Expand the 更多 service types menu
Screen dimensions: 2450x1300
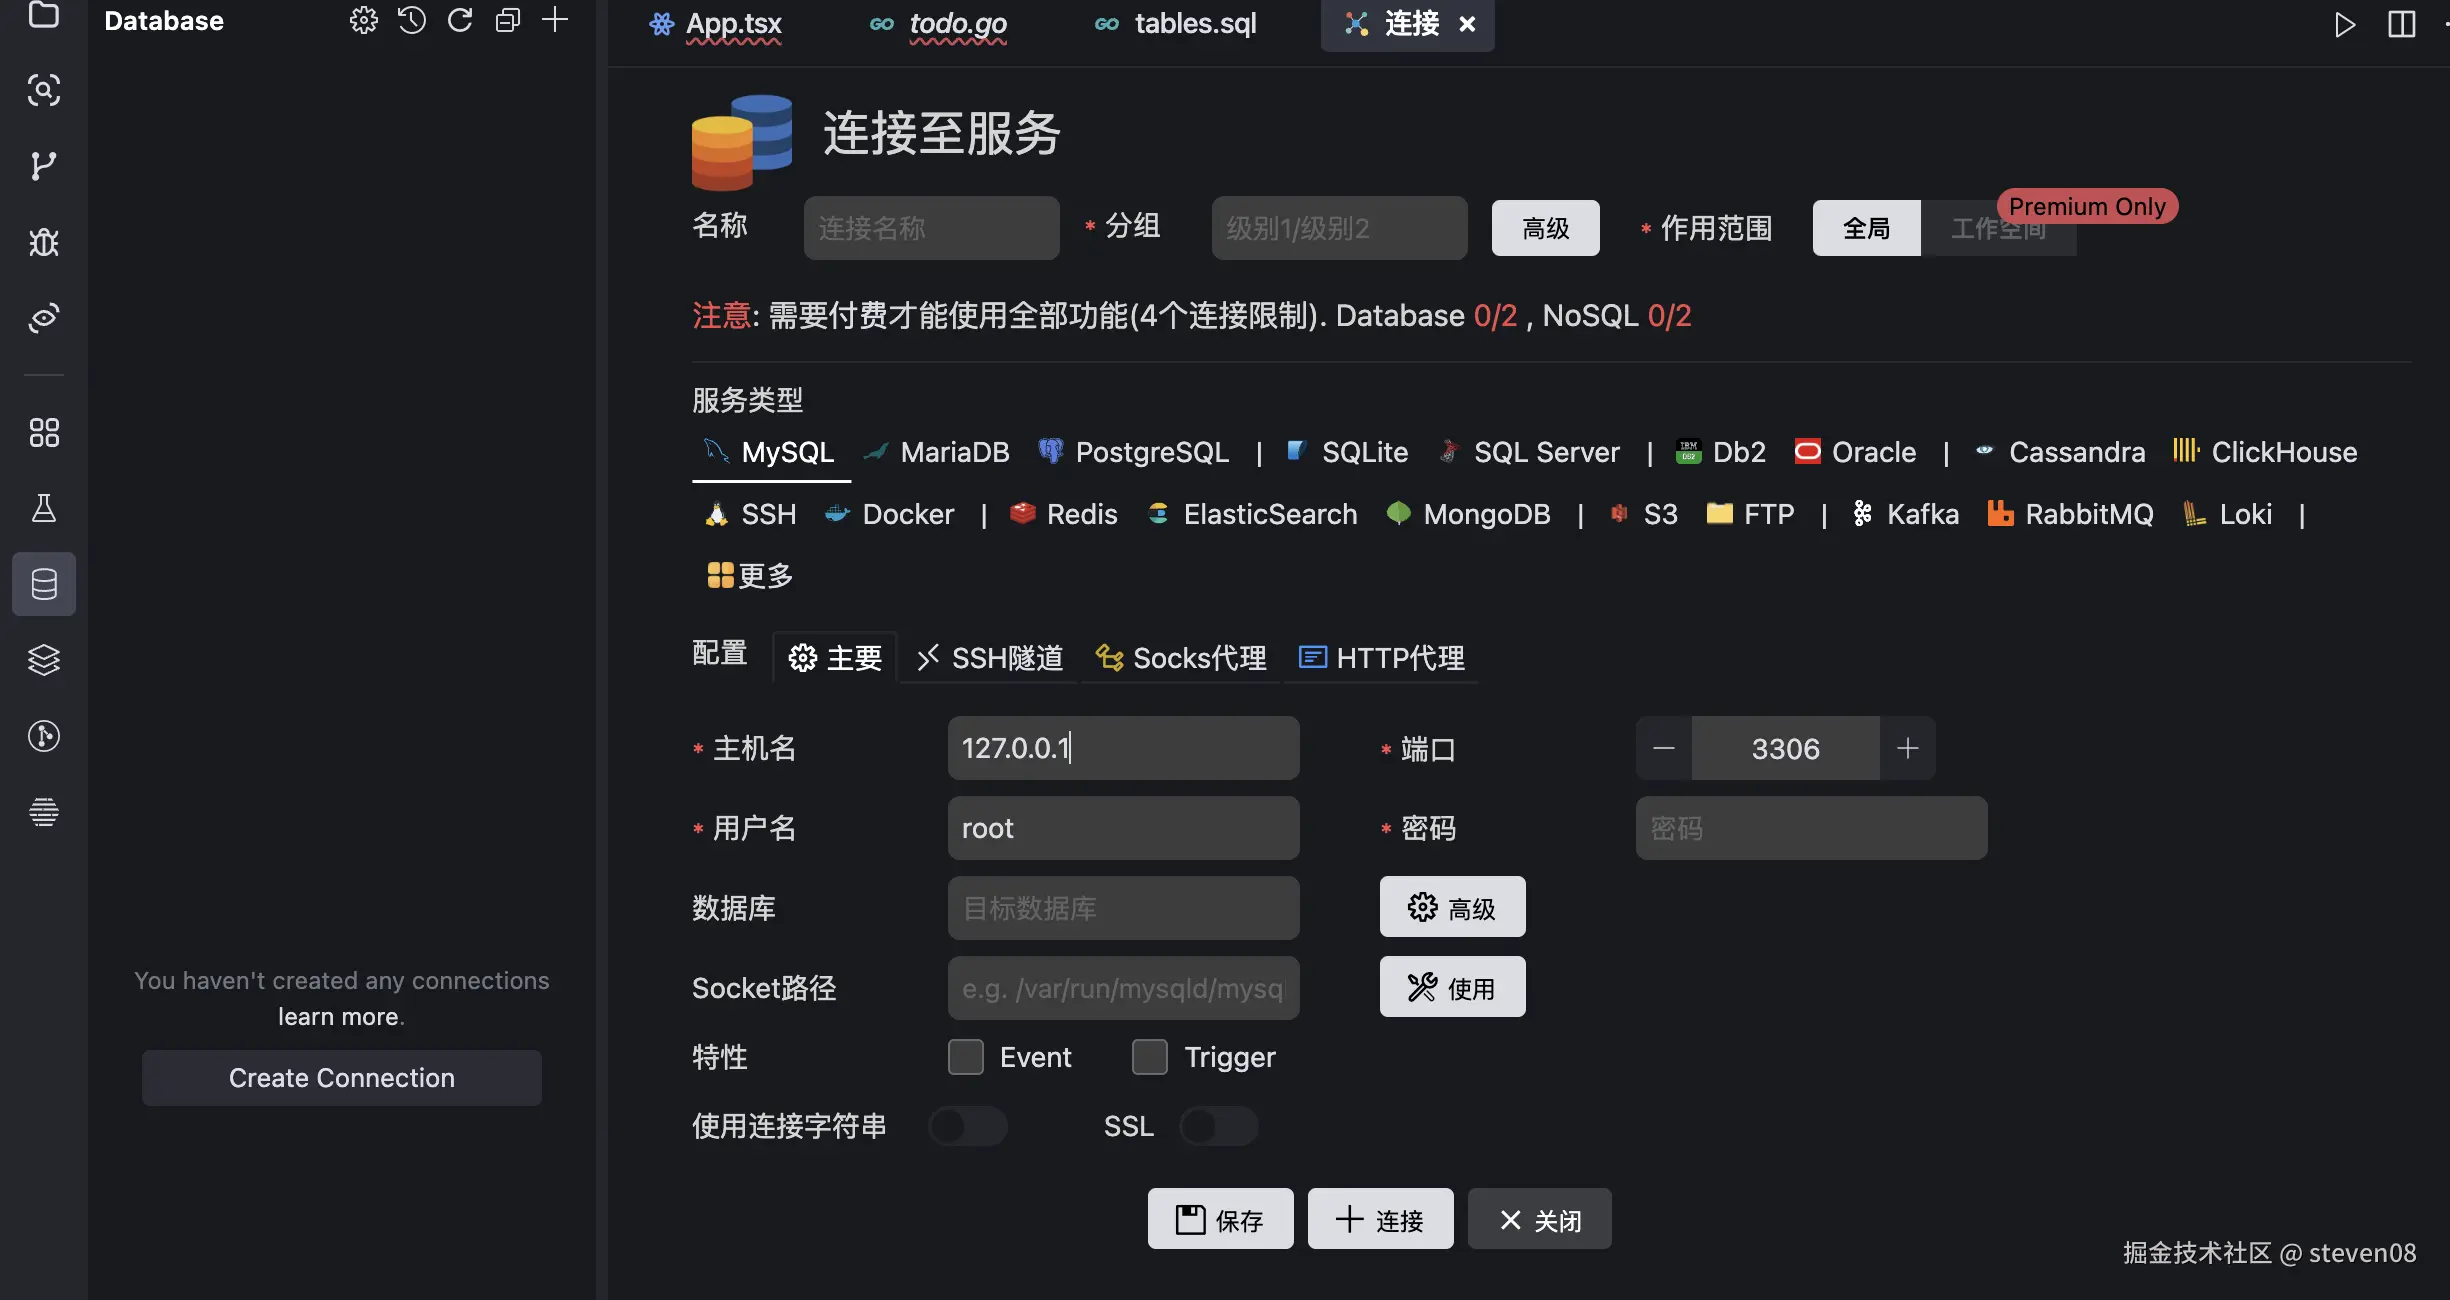750,576
